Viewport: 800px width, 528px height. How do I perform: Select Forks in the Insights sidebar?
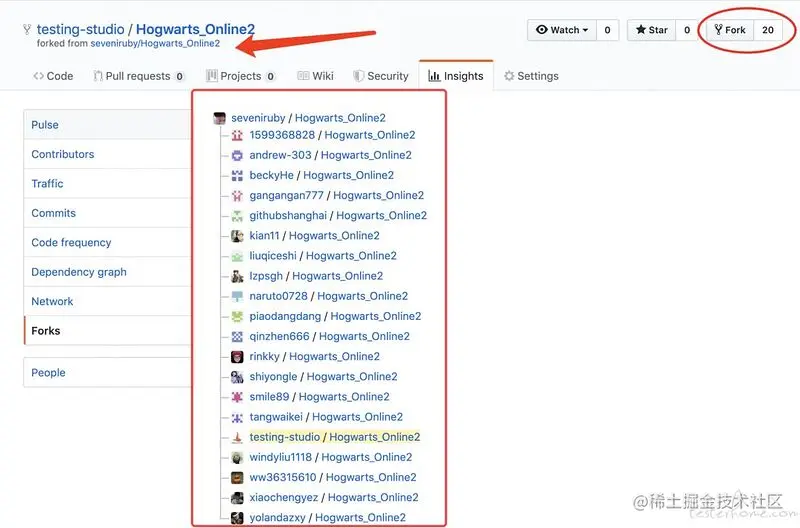pos(107,331)
